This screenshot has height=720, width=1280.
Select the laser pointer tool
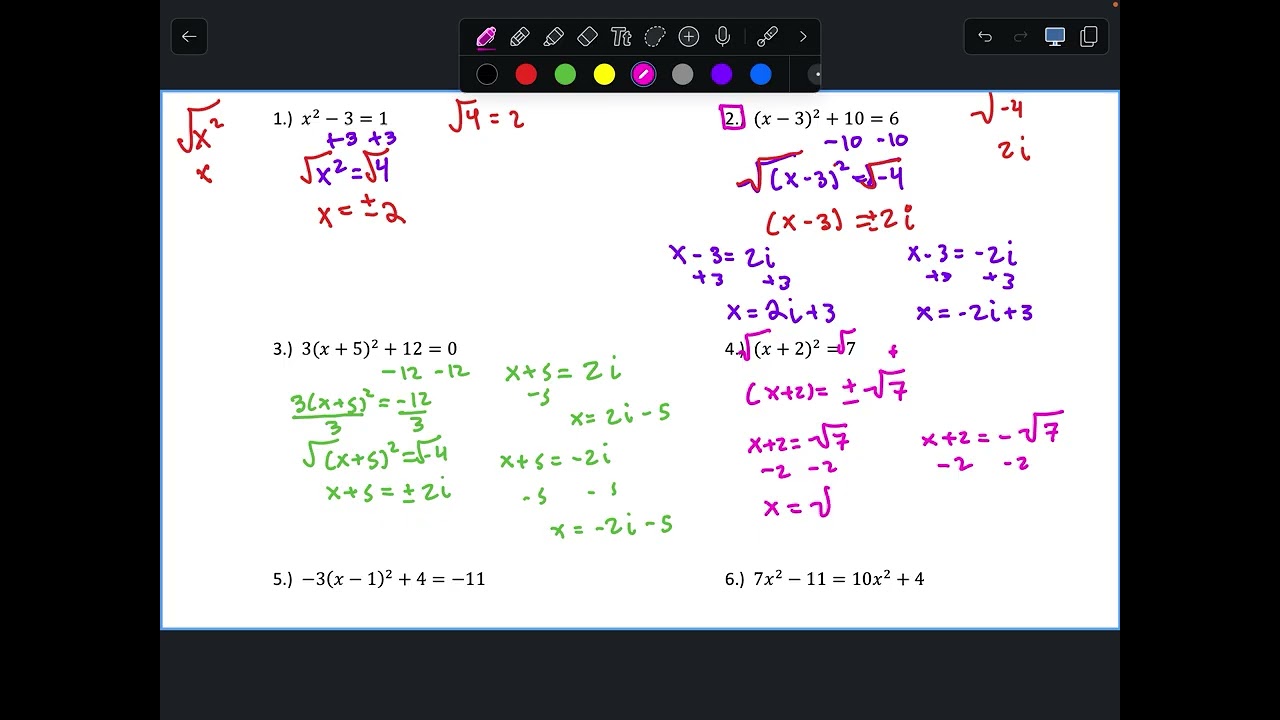(x=767, y=37)
